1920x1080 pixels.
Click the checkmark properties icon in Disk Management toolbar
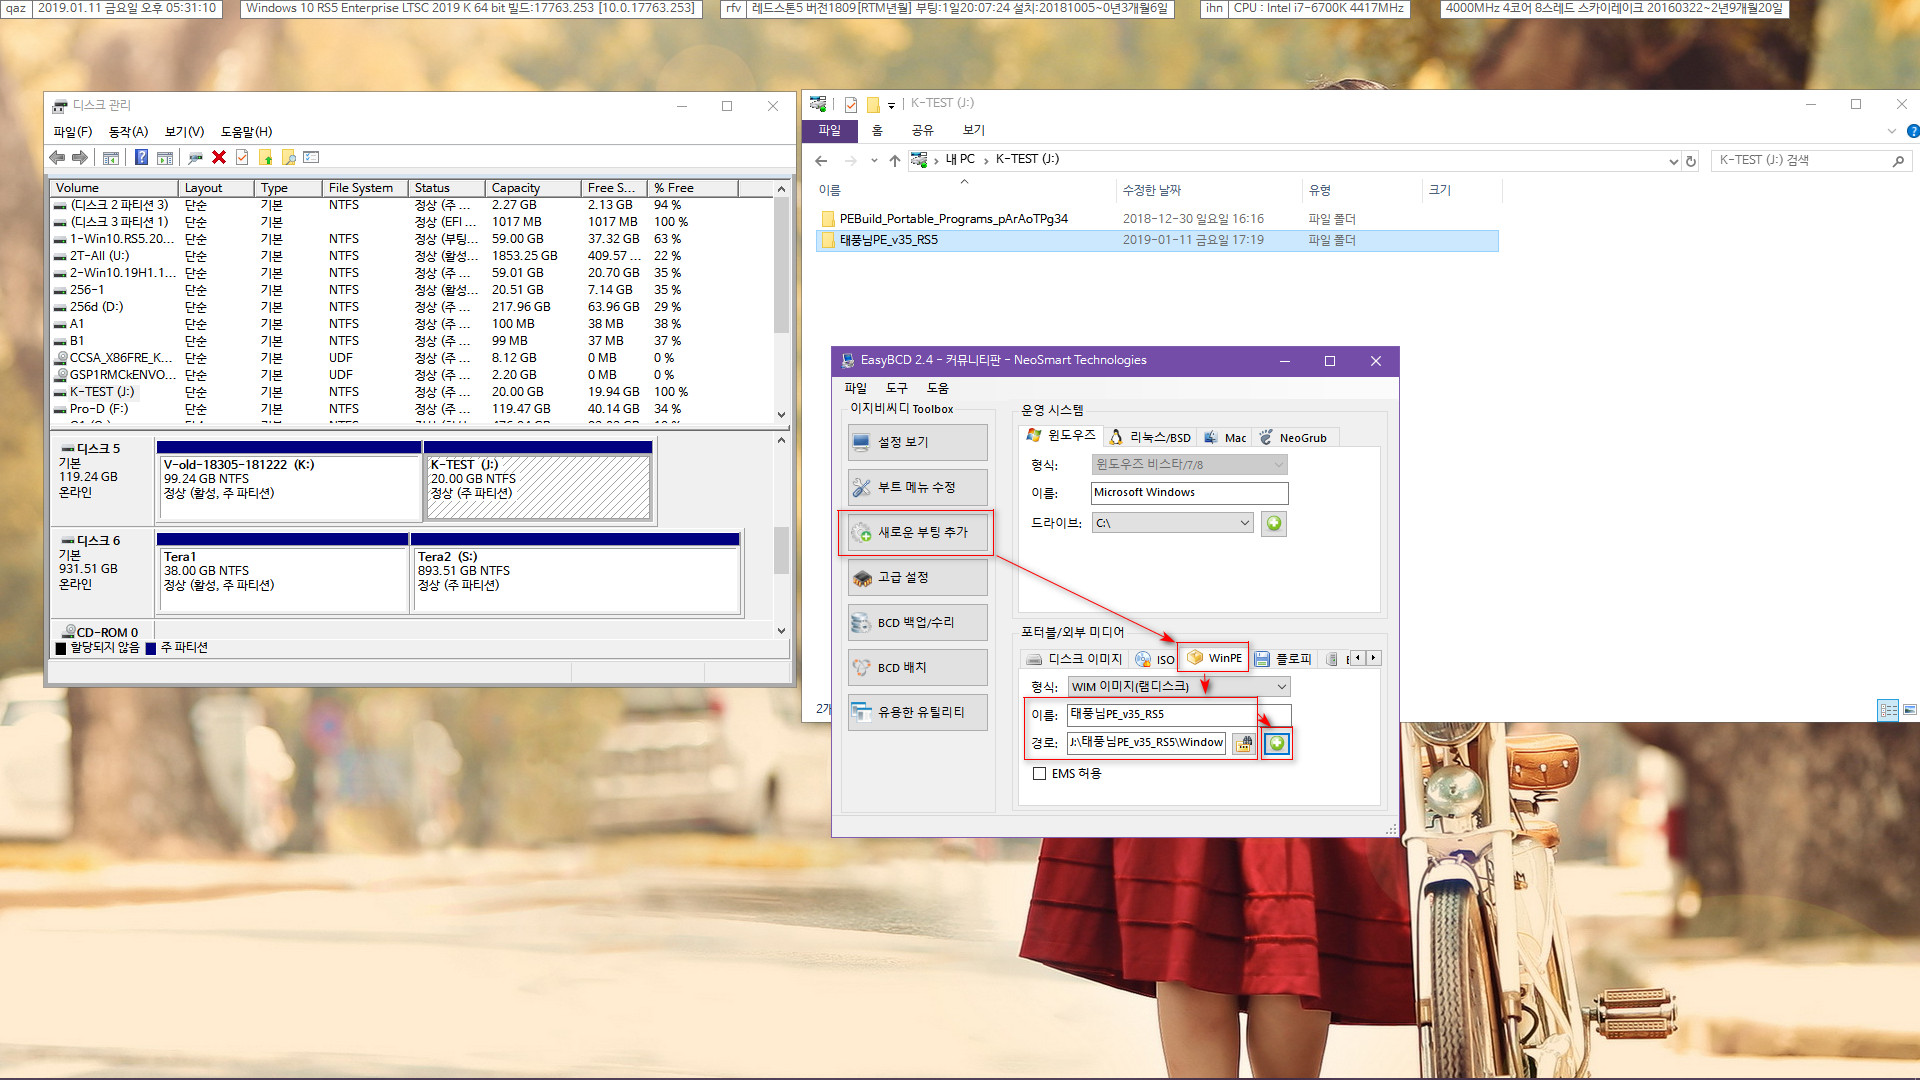click(x=242, y=157)
